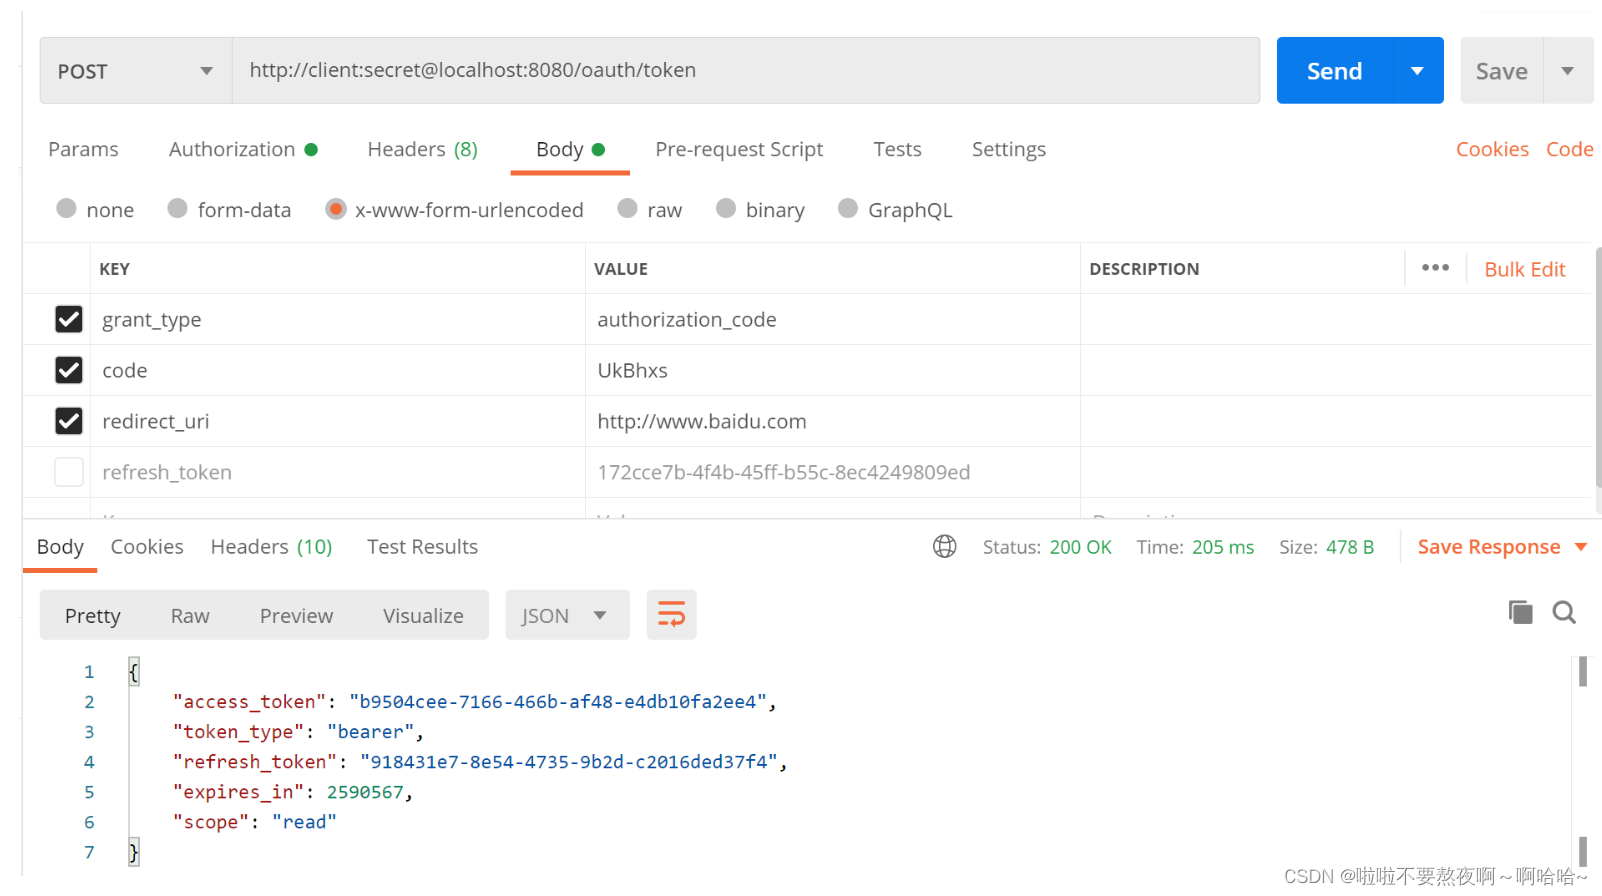
Task: Uncheck the redirect_uri parameter checkbox
Action: 68,421
